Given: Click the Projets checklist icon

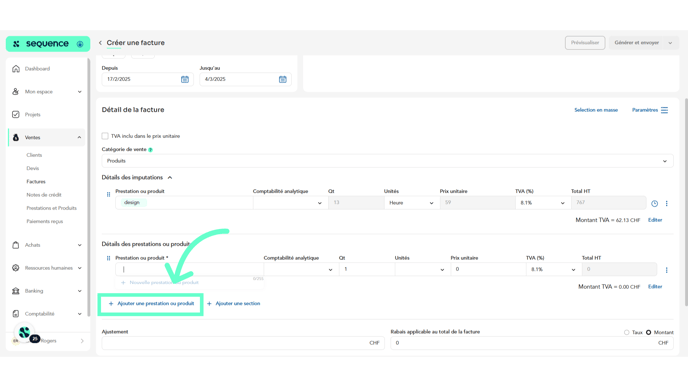Looking at the screenshot, I should coord(16,115).
